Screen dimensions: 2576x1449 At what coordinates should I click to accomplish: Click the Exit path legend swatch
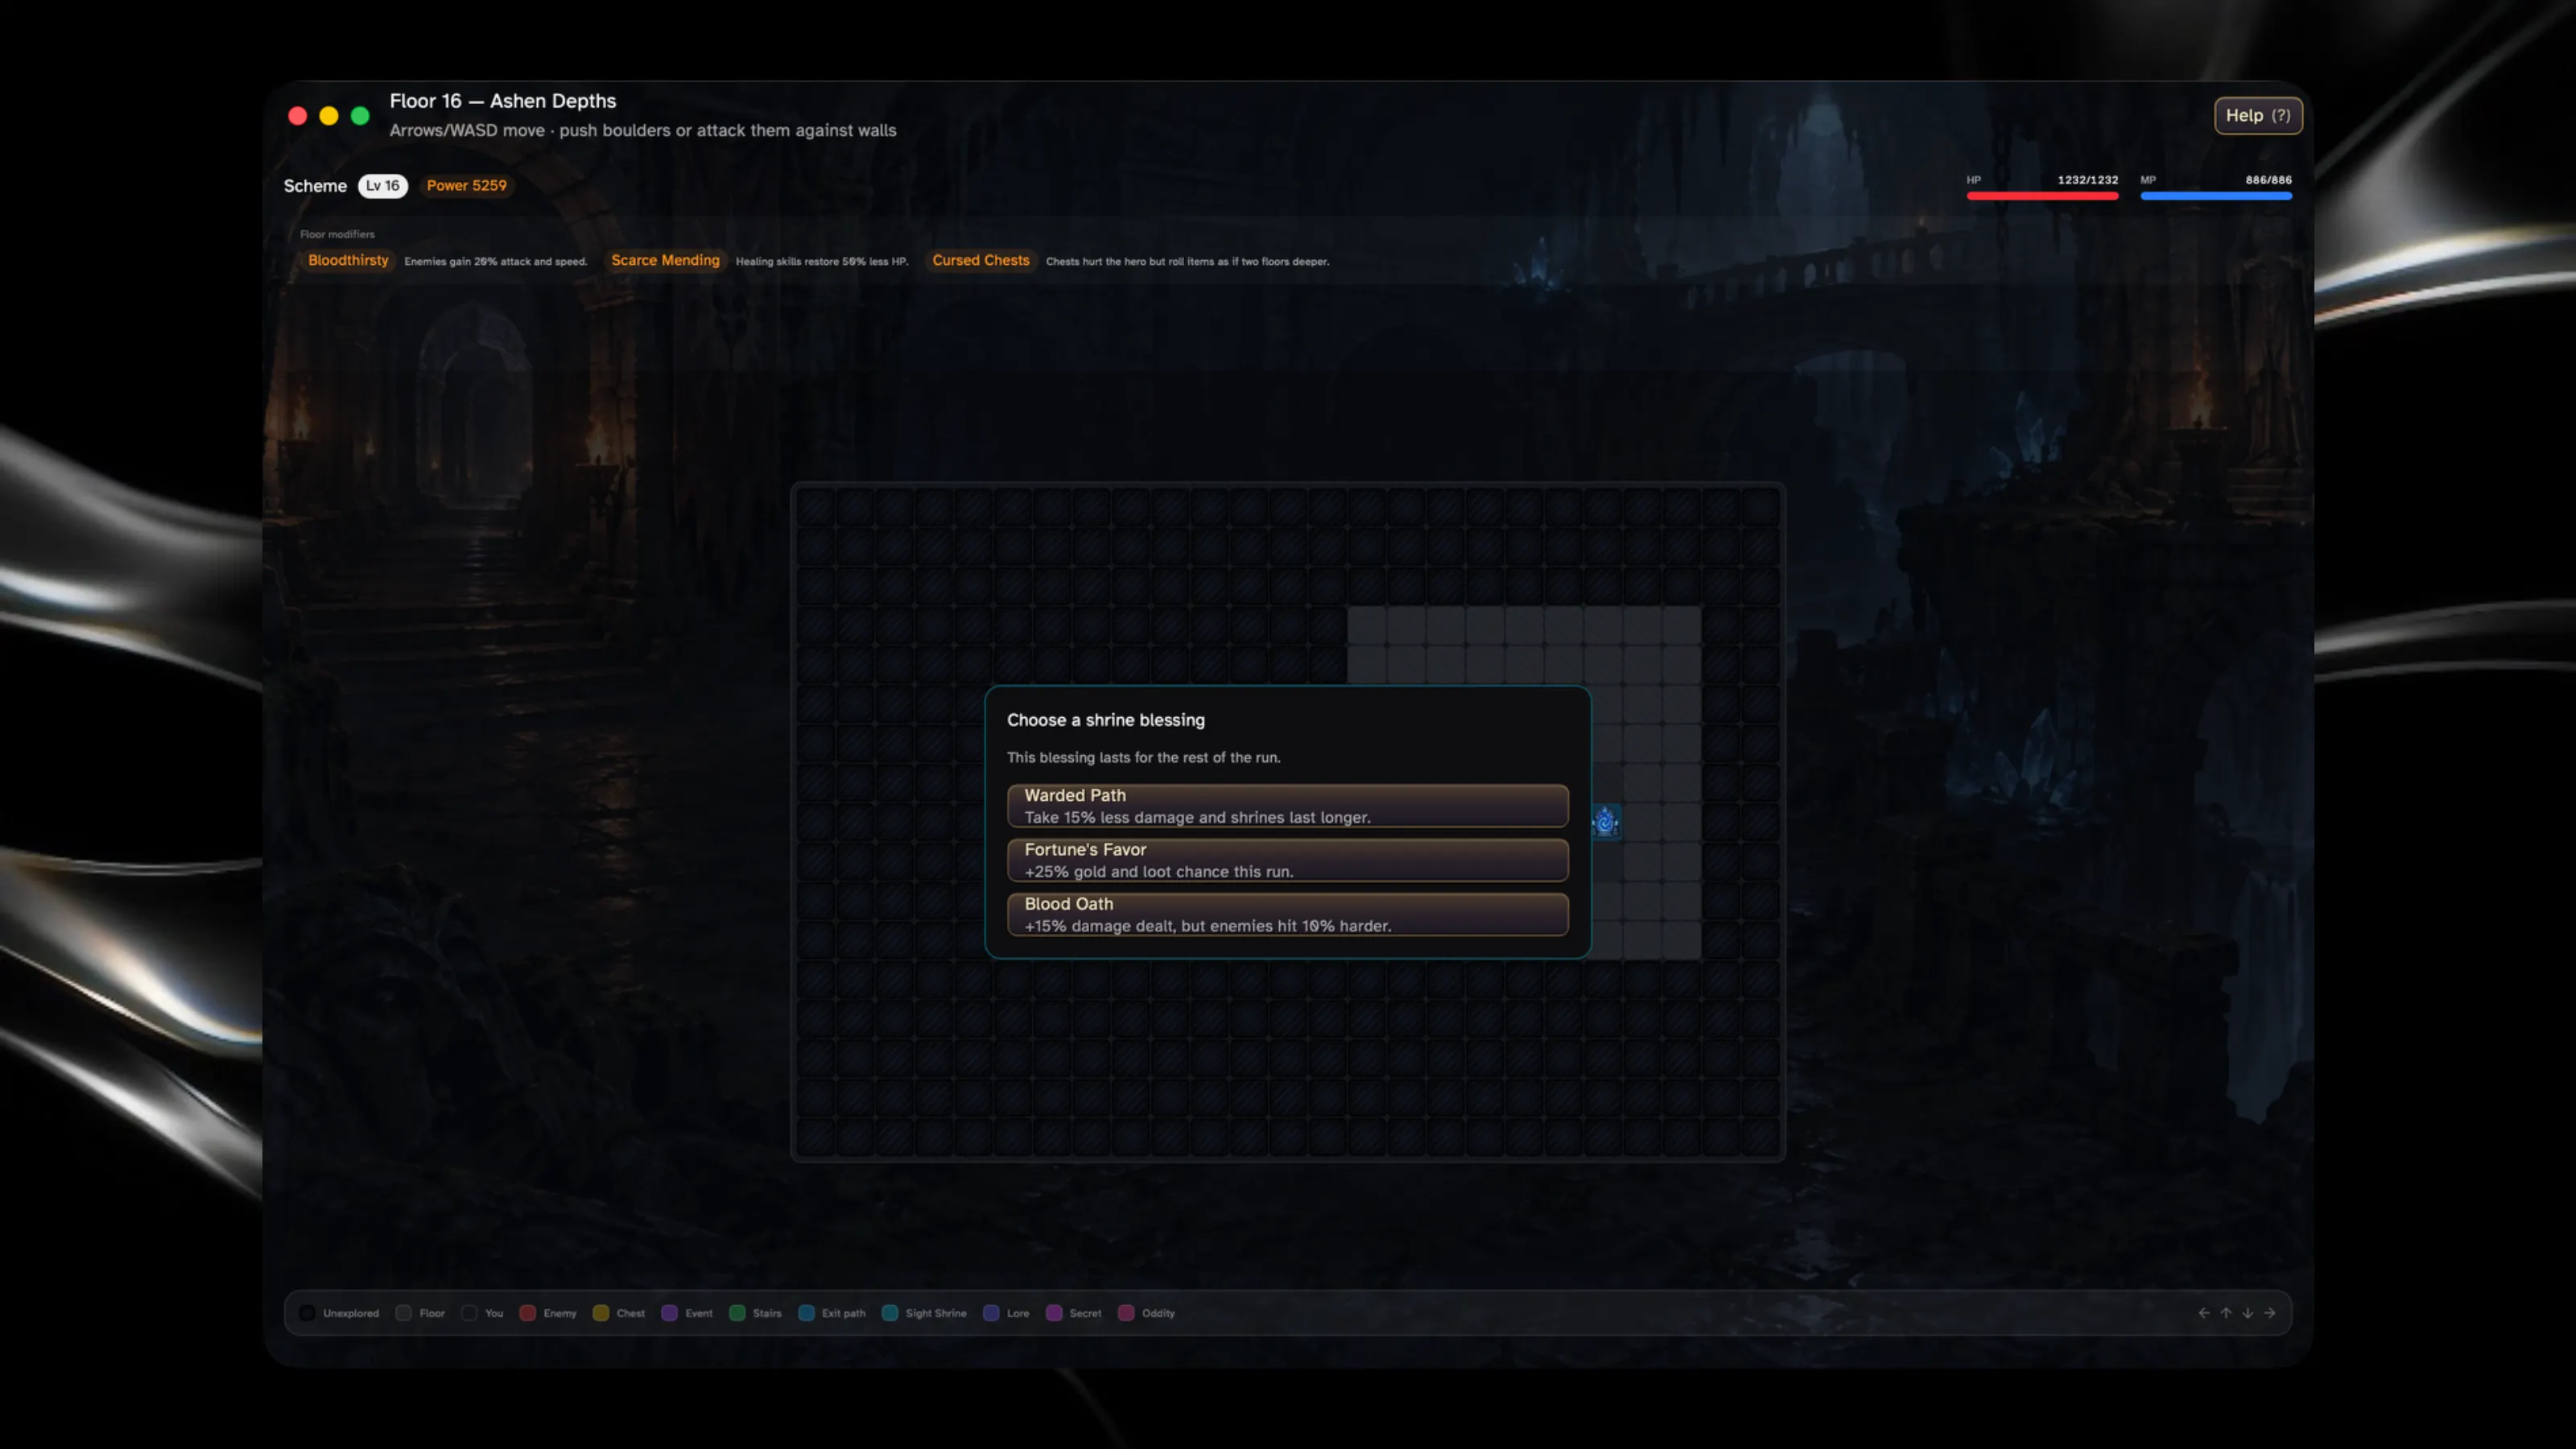point(806,1312)
